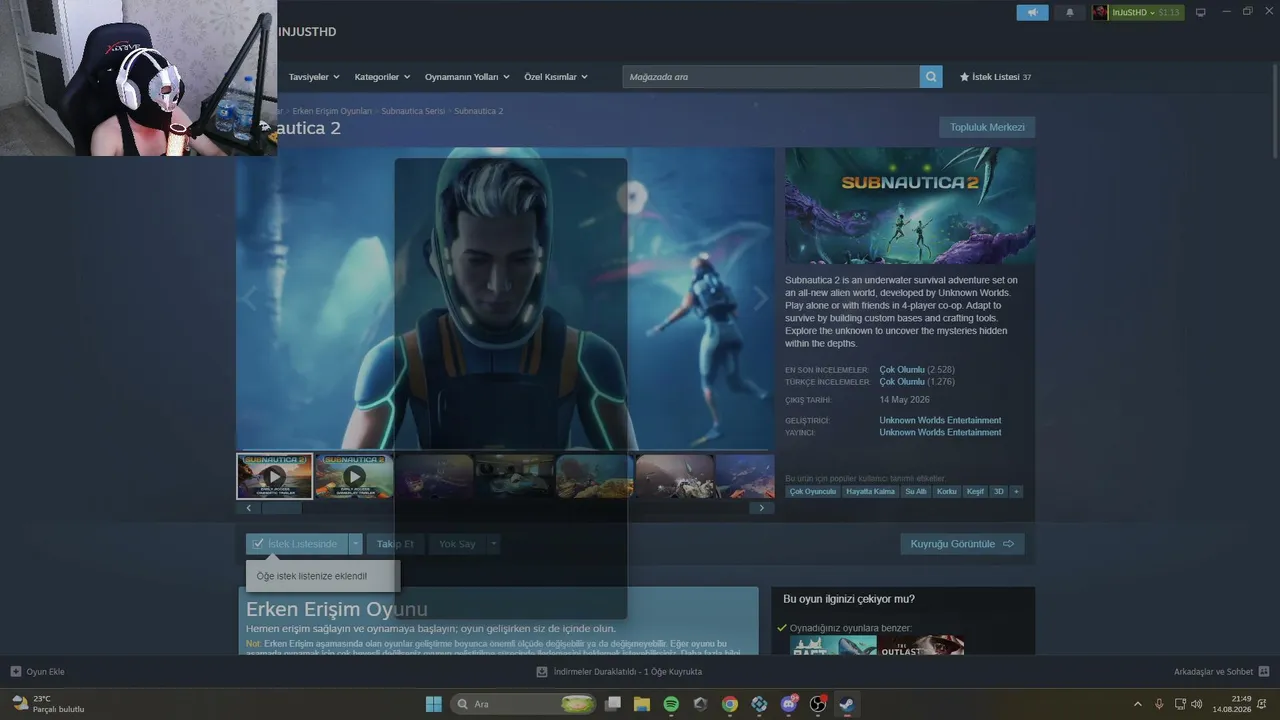Select the Keşif tag
Screen dimensions: 1280x720
coord(975,492)
